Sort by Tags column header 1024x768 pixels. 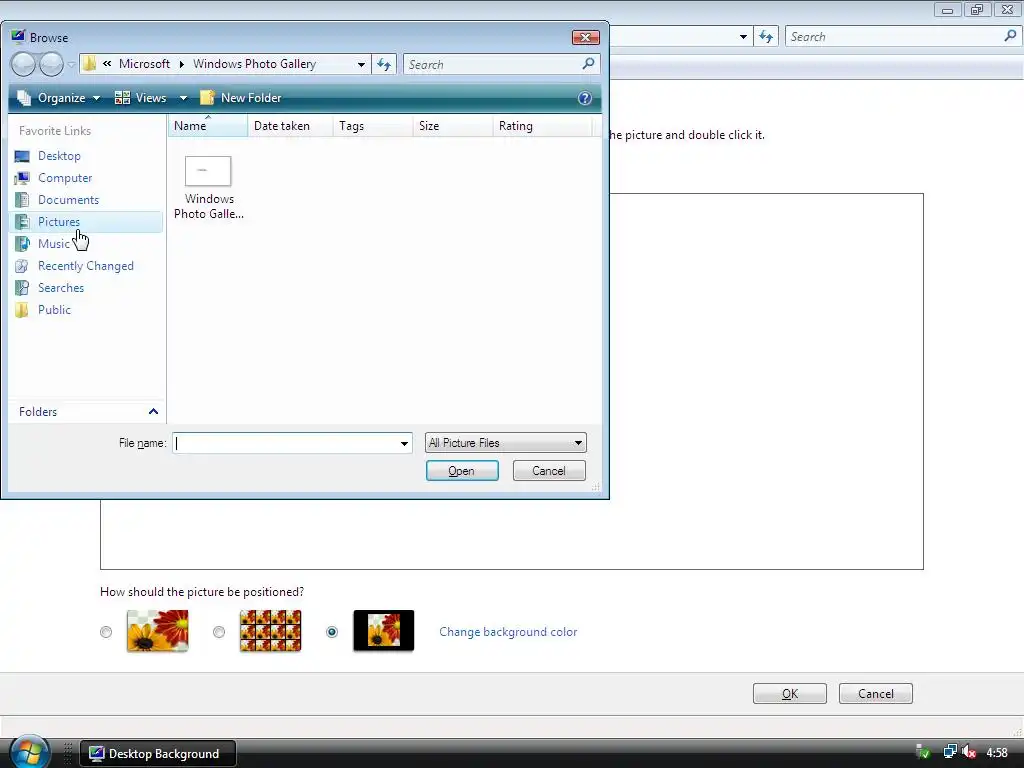pos(373,125)
